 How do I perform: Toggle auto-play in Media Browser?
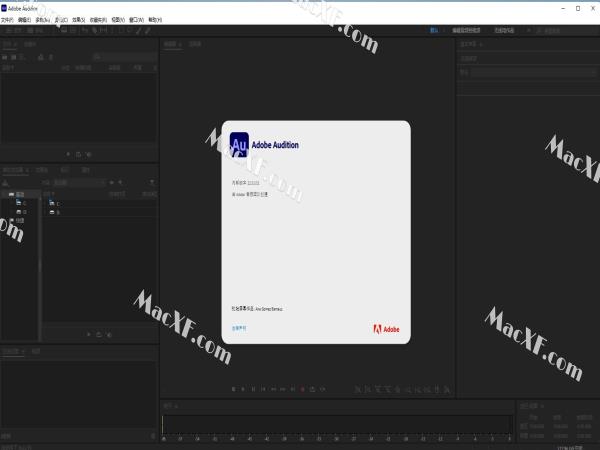pyautogui.click(x=109, y=334)
